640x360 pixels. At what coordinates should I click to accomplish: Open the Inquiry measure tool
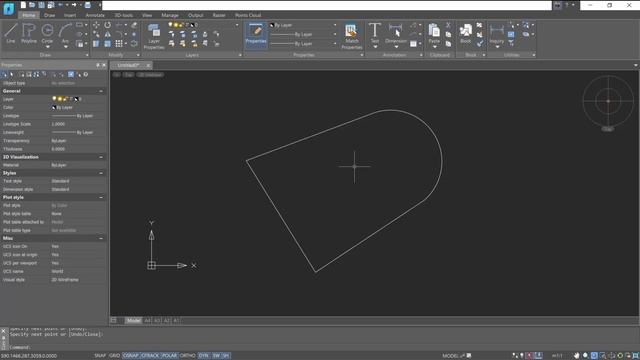[x=497, y=33]
